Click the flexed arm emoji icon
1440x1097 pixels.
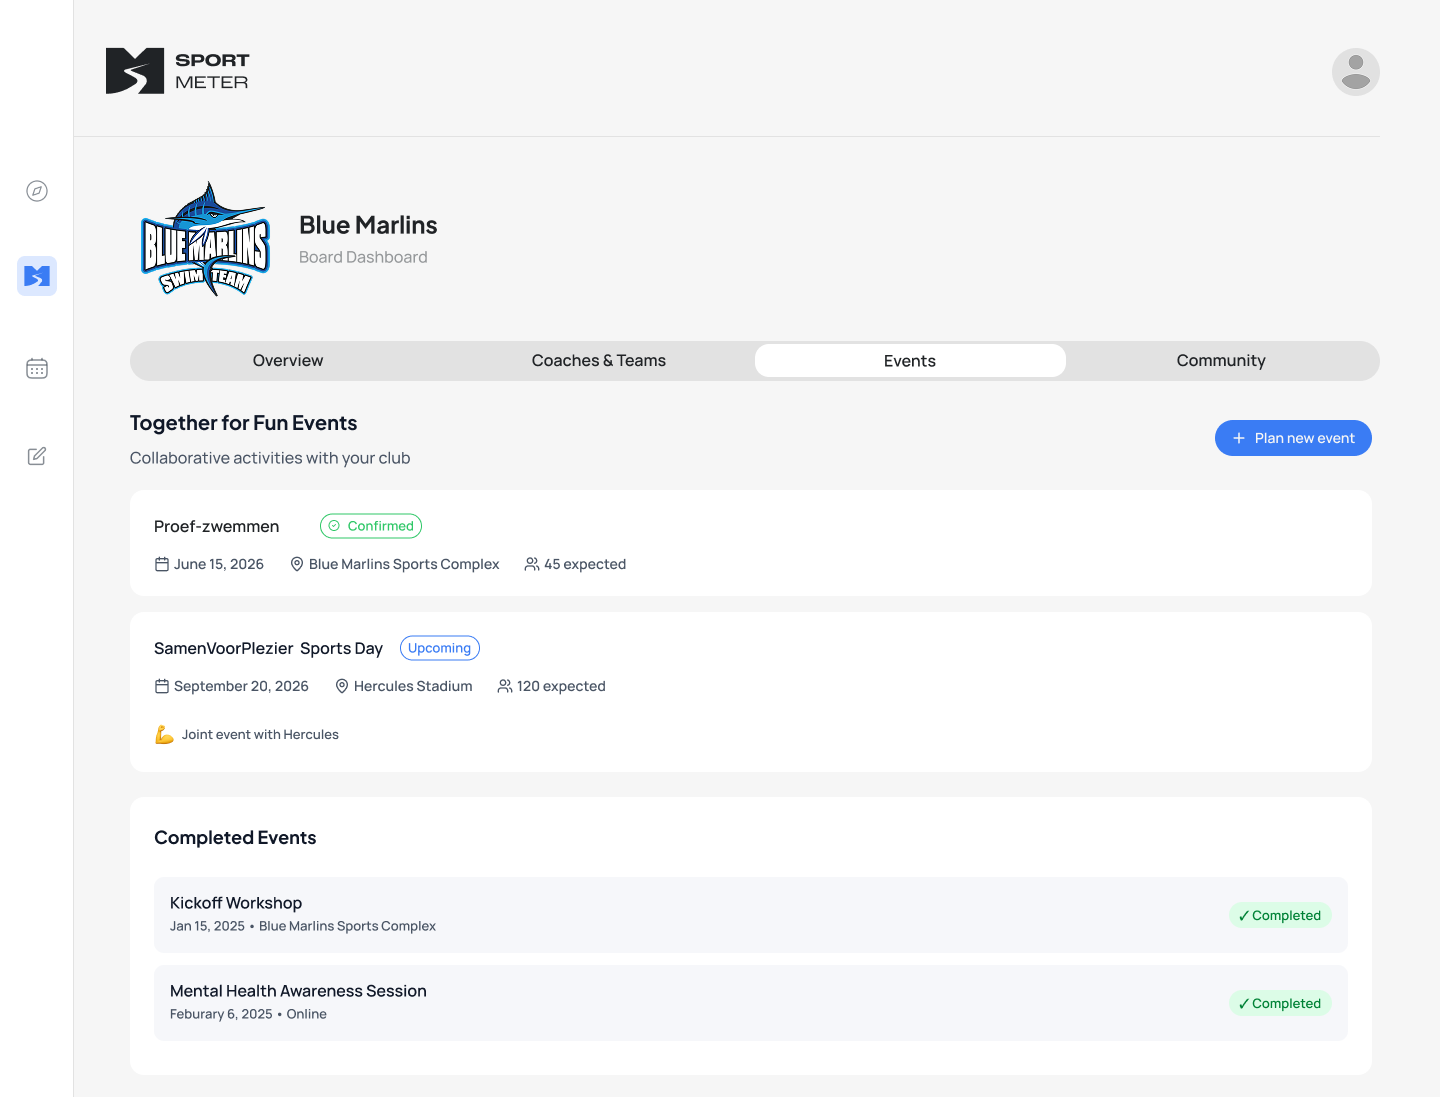pos(164,735)
